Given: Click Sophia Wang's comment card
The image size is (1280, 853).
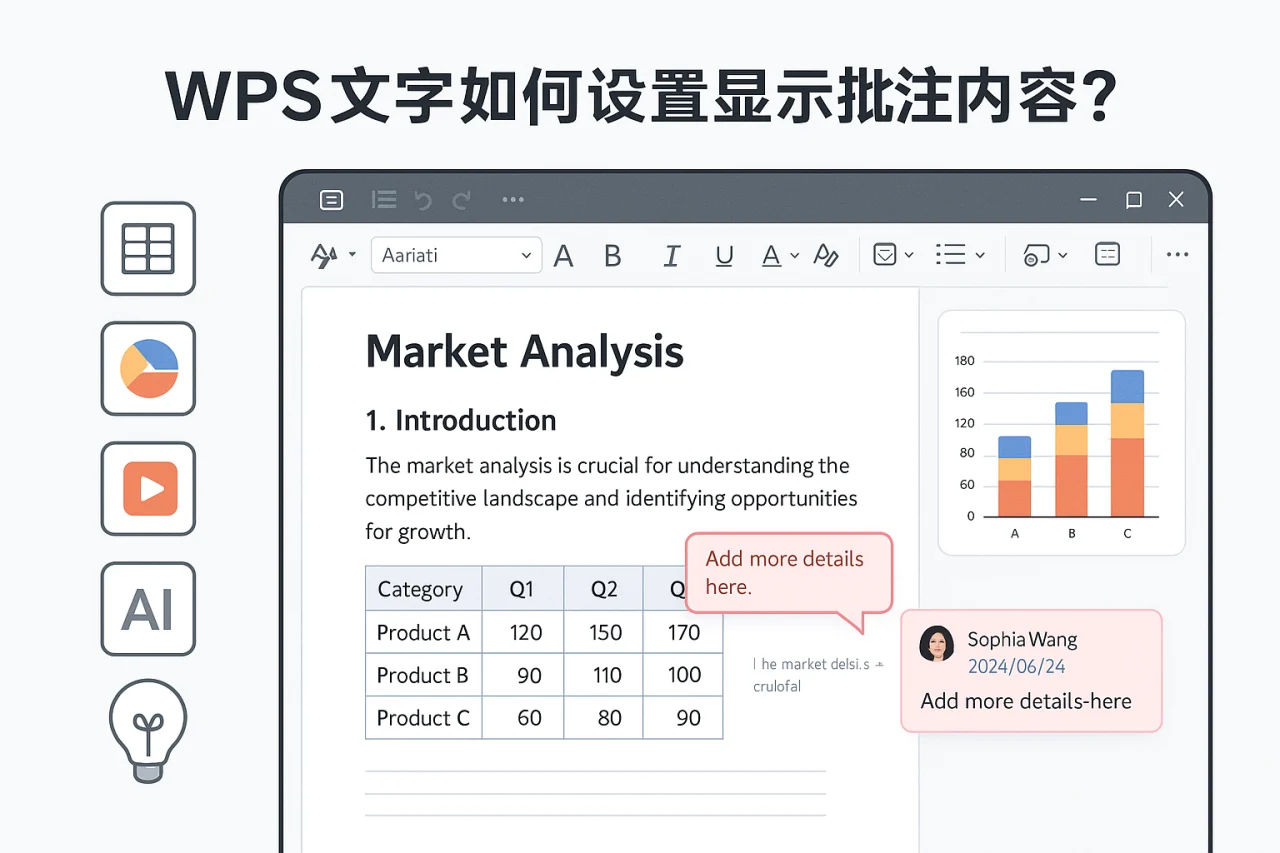Looking at the screenshot, I should (x=1031, y=671).
